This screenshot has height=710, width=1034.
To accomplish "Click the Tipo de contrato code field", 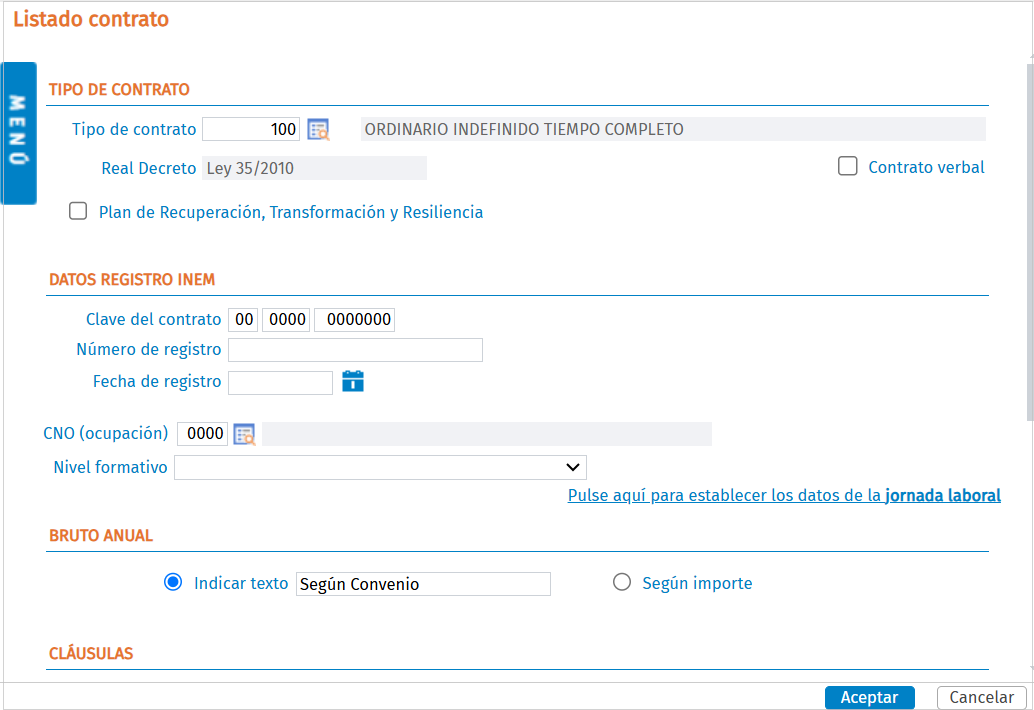I will coord(251,129).
